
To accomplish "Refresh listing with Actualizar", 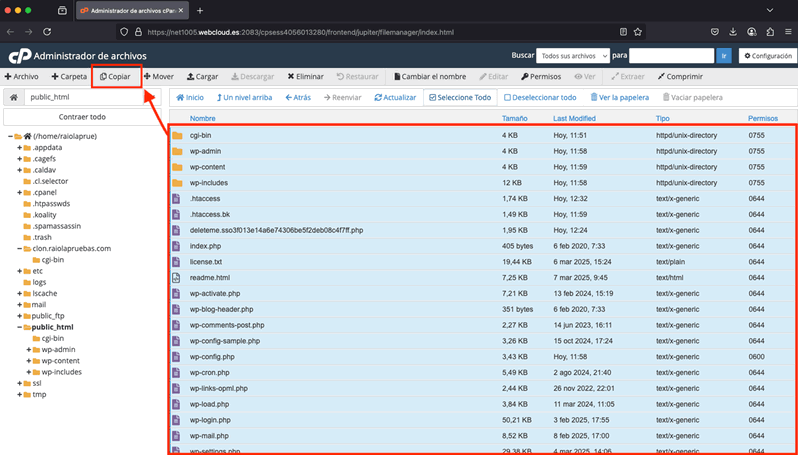I will click(x=395, y=97).
